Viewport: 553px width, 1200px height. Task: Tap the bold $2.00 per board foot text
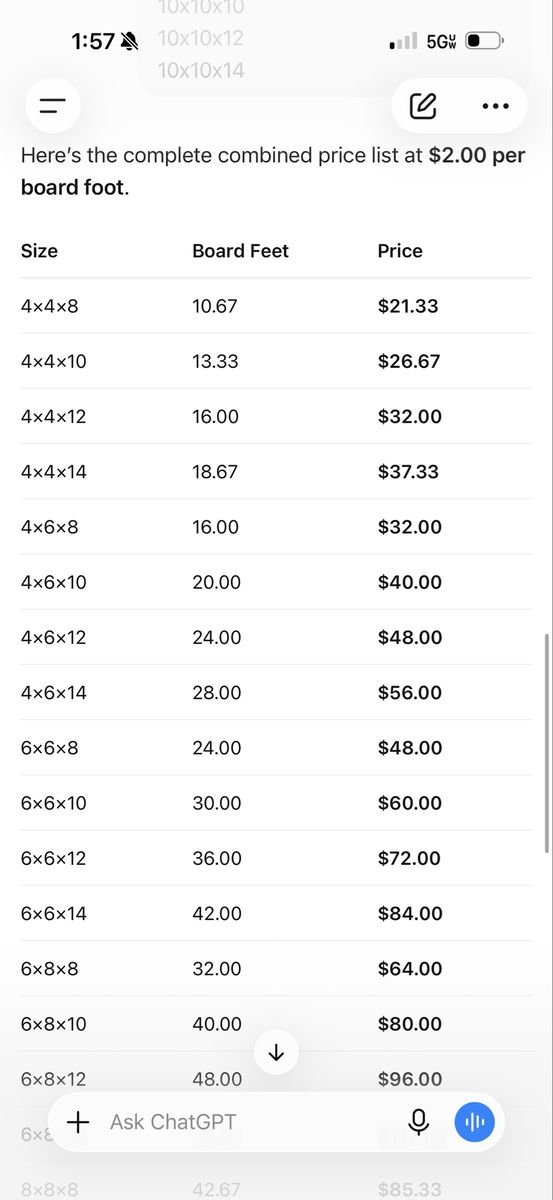273,171
